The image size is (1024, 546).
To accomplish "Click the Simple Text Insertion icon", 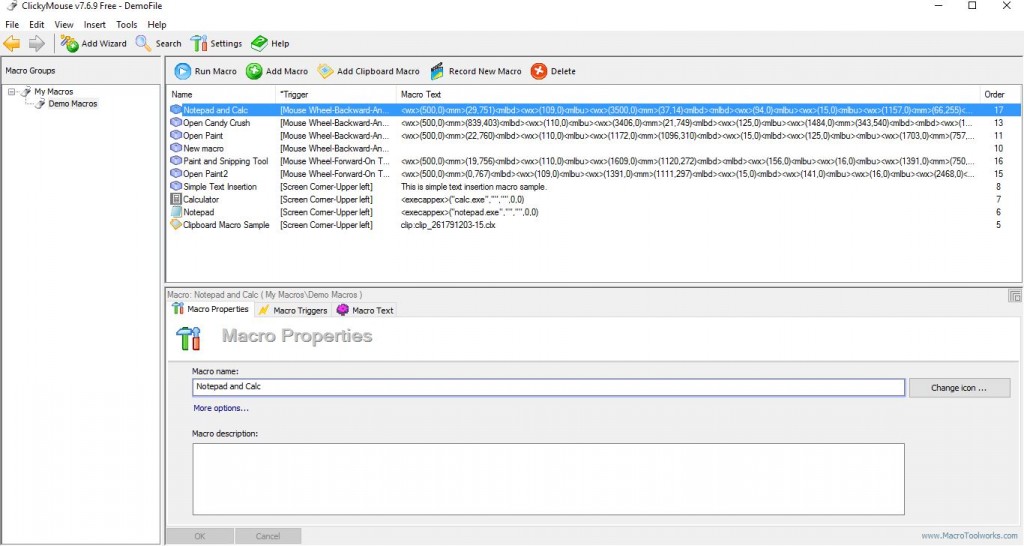I will point(176,187).
